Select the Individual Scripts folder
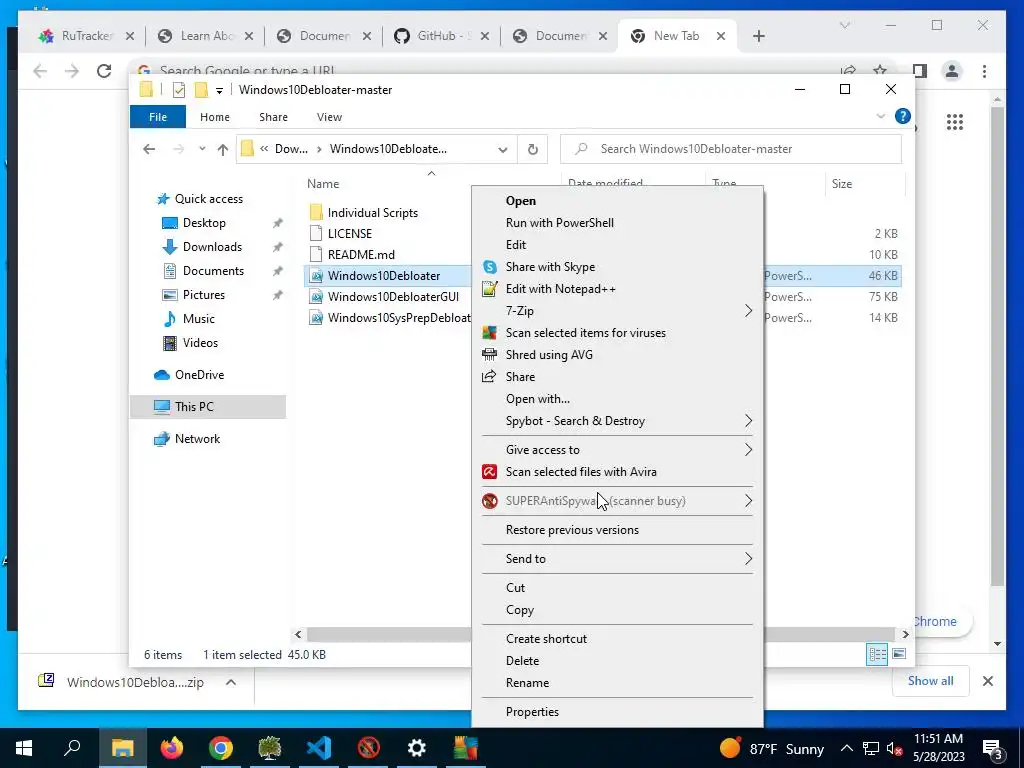1024x768 pixels. (372, 213)
